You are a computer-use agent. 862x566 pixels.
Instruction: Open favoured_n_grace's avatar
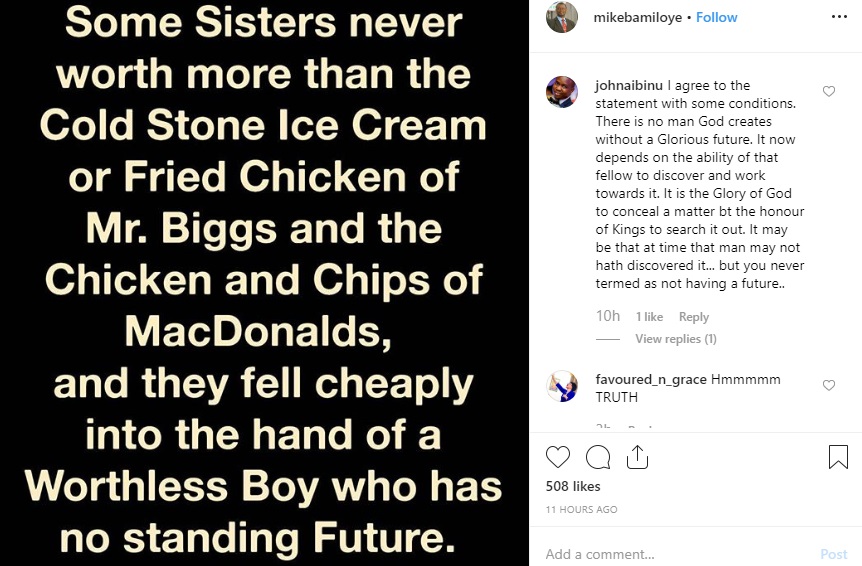point(562,386)
